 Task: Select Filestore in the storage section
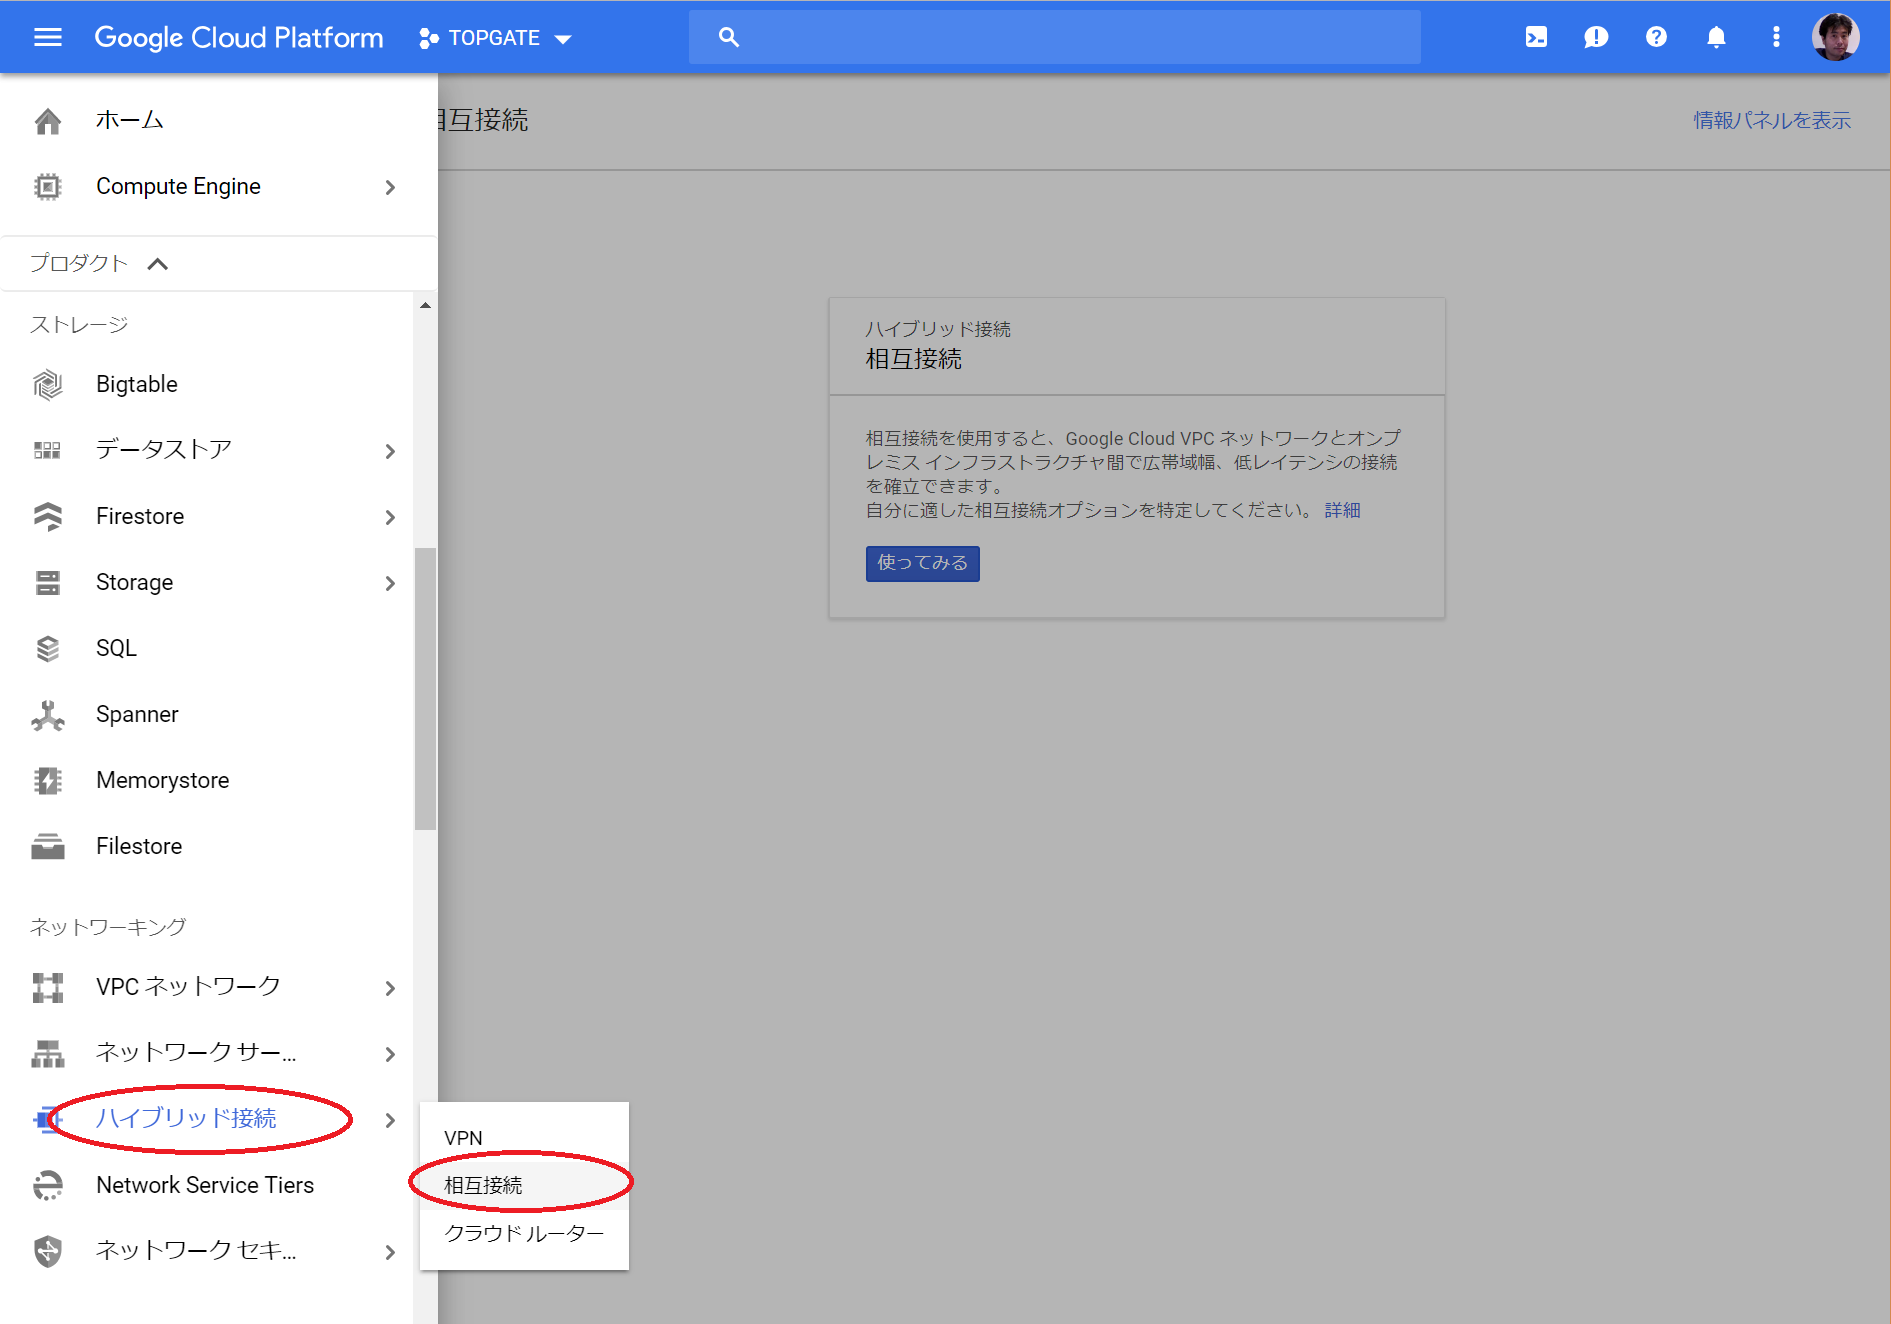139,846
